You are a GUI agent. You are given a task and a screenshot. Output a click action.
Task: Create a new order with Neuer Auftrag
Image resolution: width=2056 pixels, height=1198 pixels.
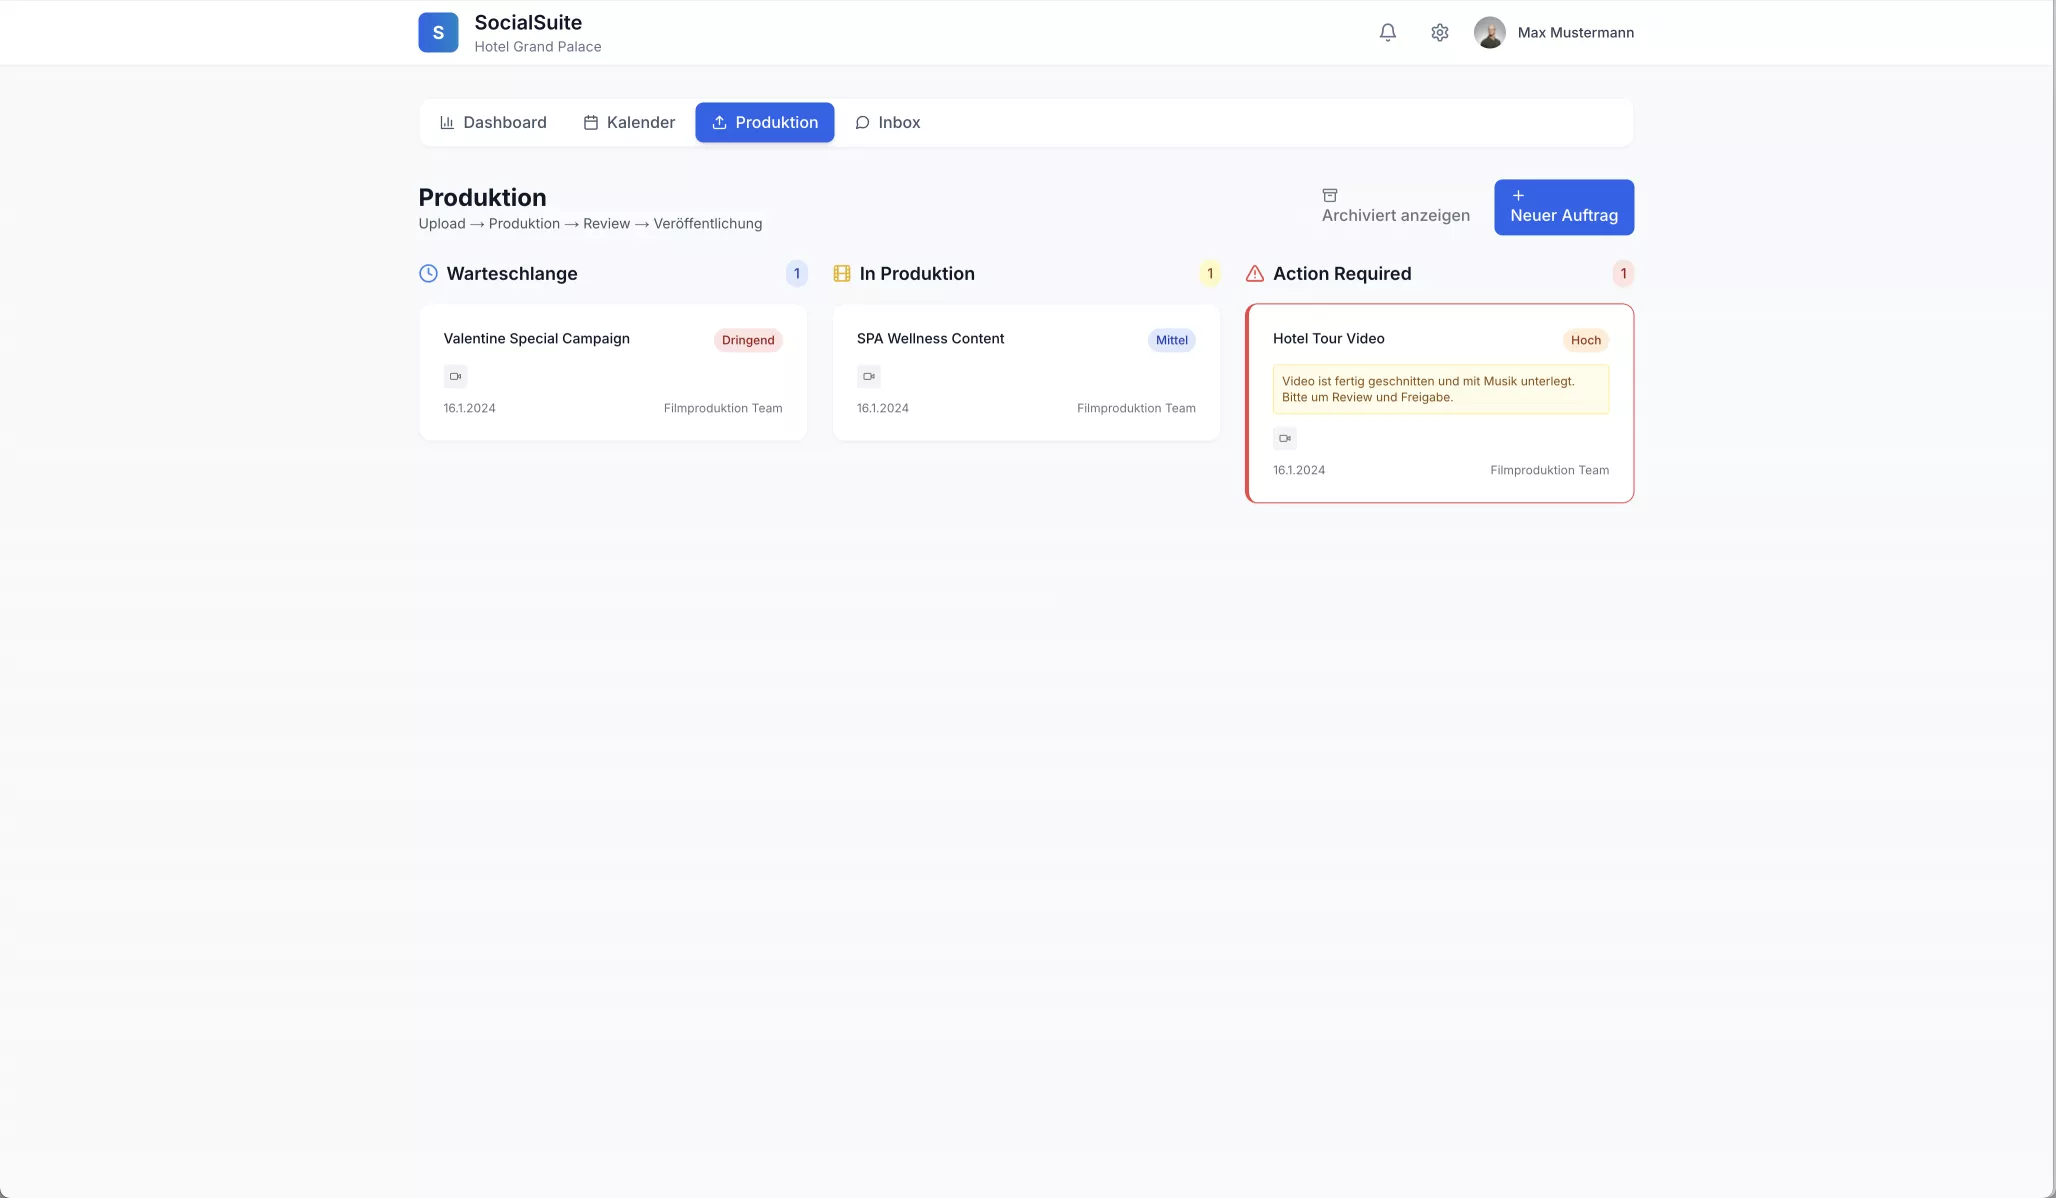tap(1563, 207)
